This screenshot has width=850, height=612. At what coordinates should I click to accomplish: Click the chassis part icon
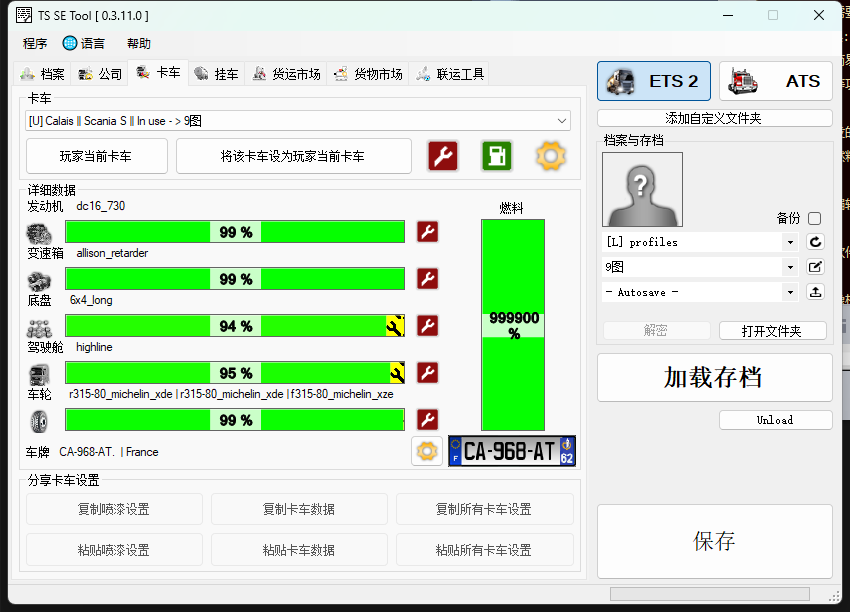(x=39, y=329)
